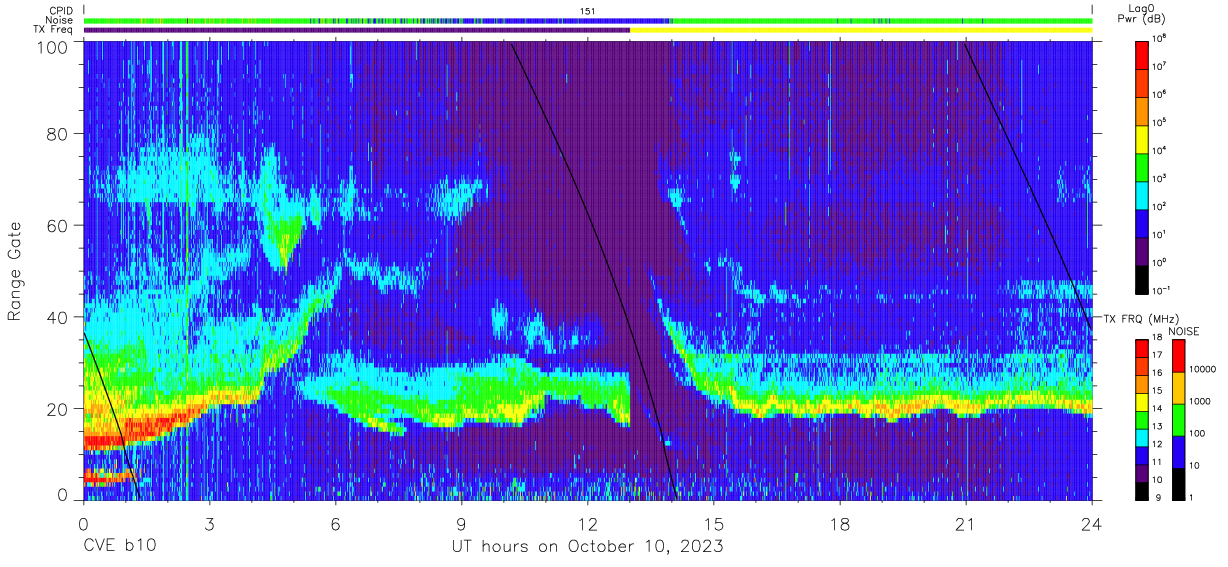Viewport: 1228px width, 567px height.
Task: Click the 9 label on TX FRQ scale
Action: (1156, 498)
